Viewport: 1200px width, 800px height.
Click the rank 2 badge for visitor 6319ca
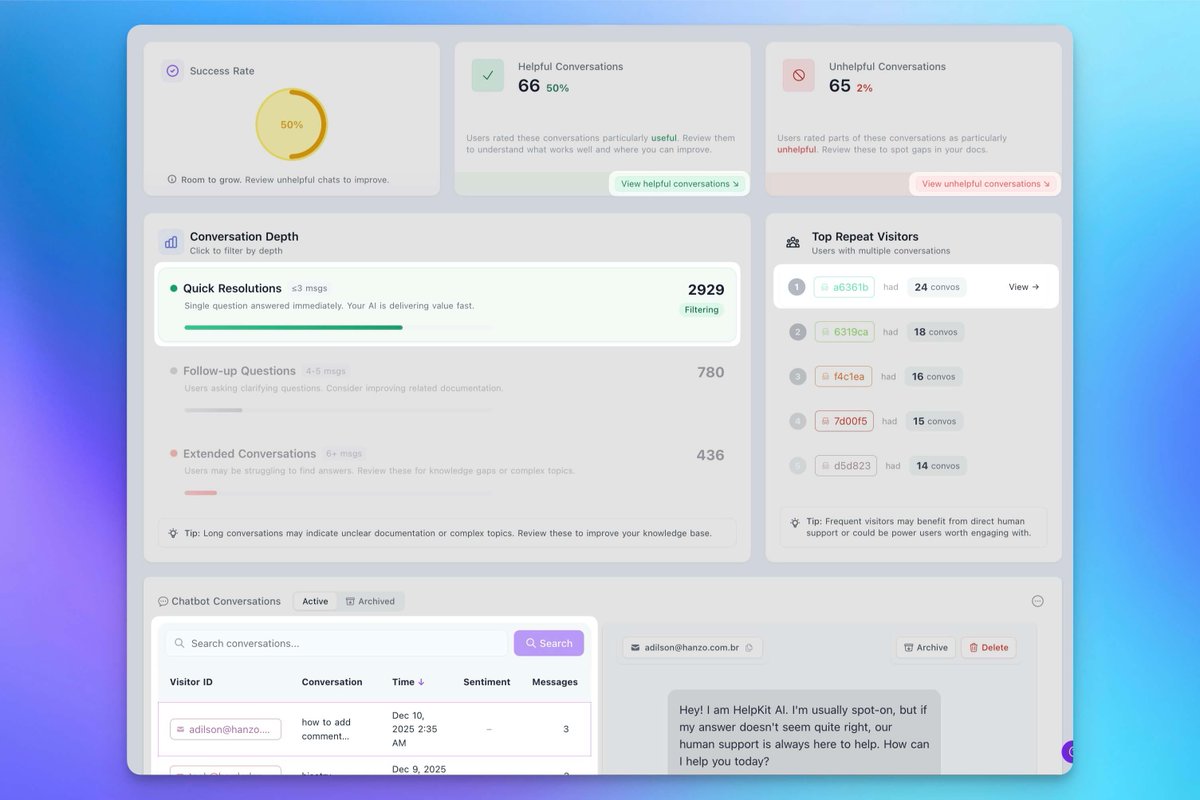point(797,332)
